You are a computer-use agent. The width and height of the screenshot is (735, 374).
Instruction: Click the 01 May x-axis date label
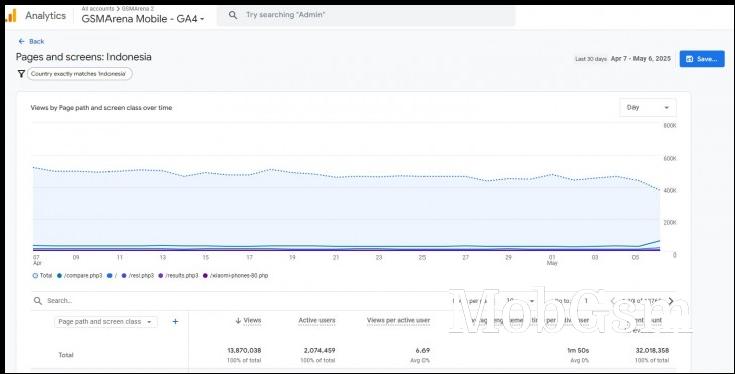click(x=552, y=260)
